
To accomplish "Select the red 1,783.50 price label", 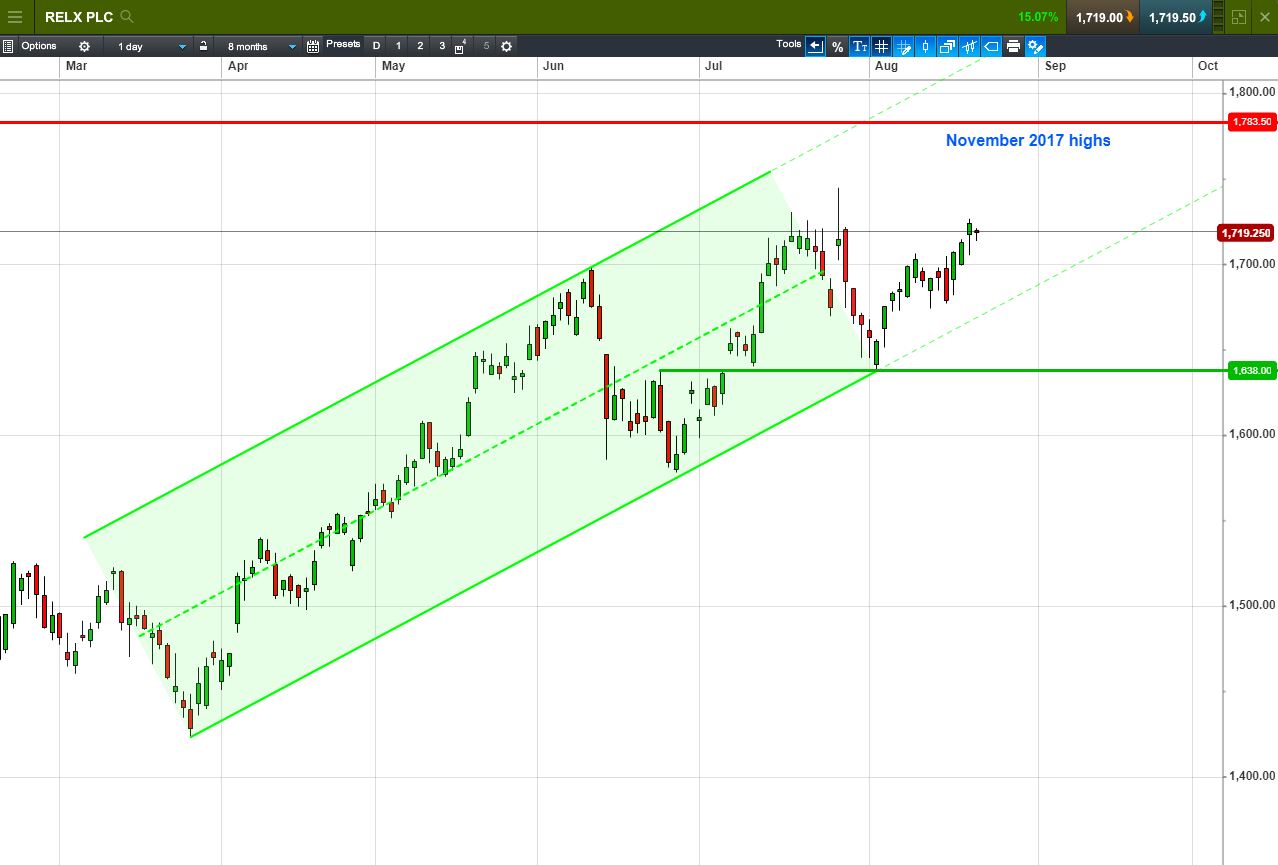I will click(x=1251, y=122).
